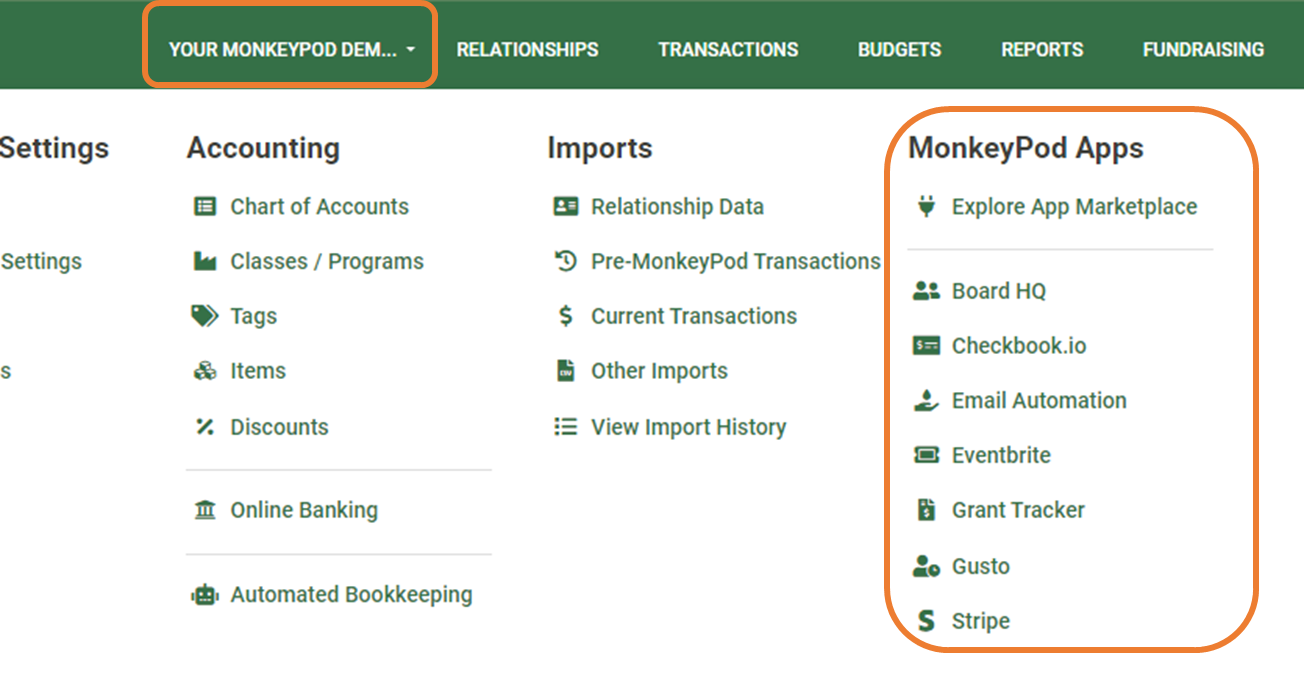Select the Items icon in the Accounting column
The height and width of the screenshot is (685, 1304).
click(x=205, y=371)
